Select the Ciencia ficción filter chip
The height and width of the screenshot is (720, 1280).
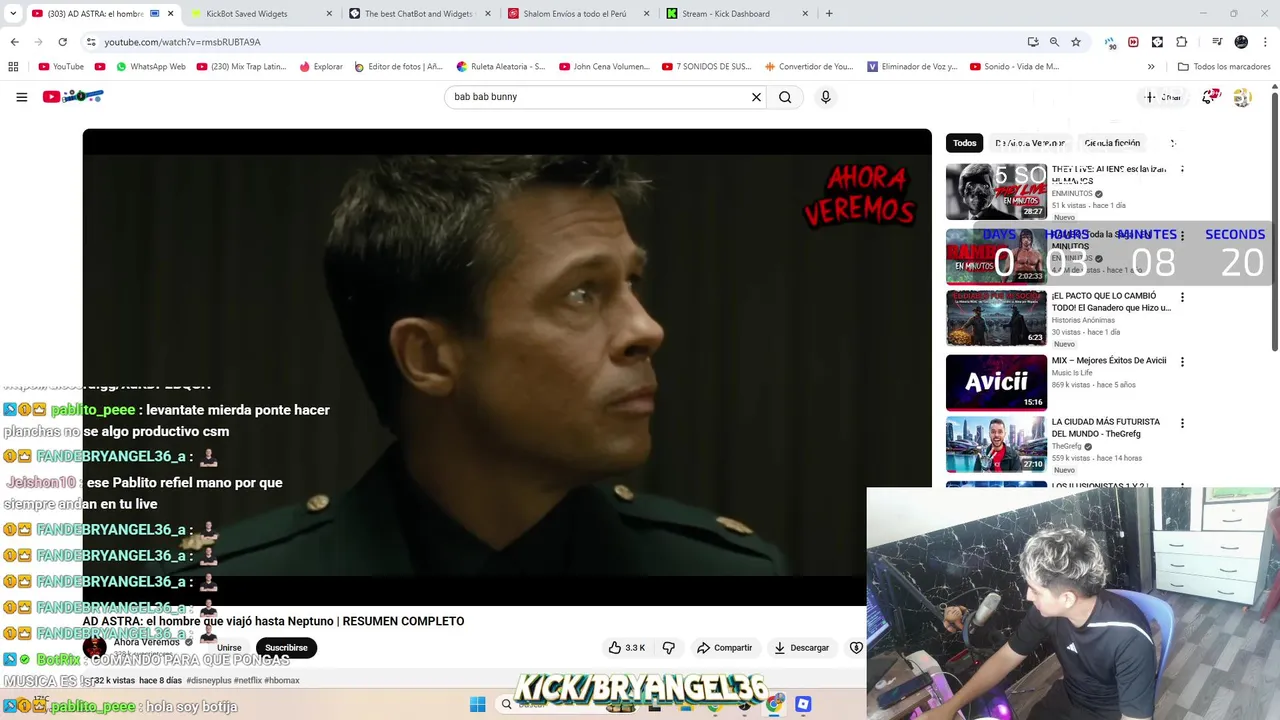click(x=1112, y=143)
